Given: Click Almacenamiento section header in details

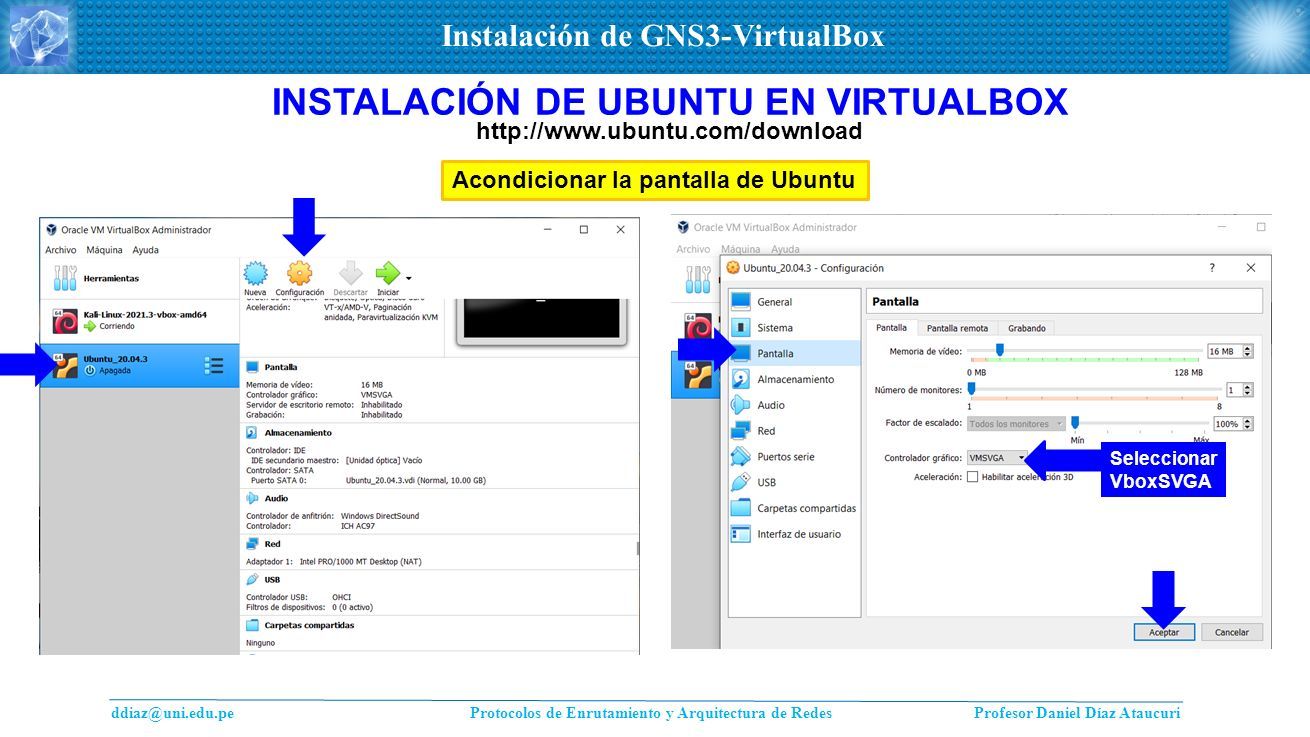Looking at the screenshot, I should [298, 433].
